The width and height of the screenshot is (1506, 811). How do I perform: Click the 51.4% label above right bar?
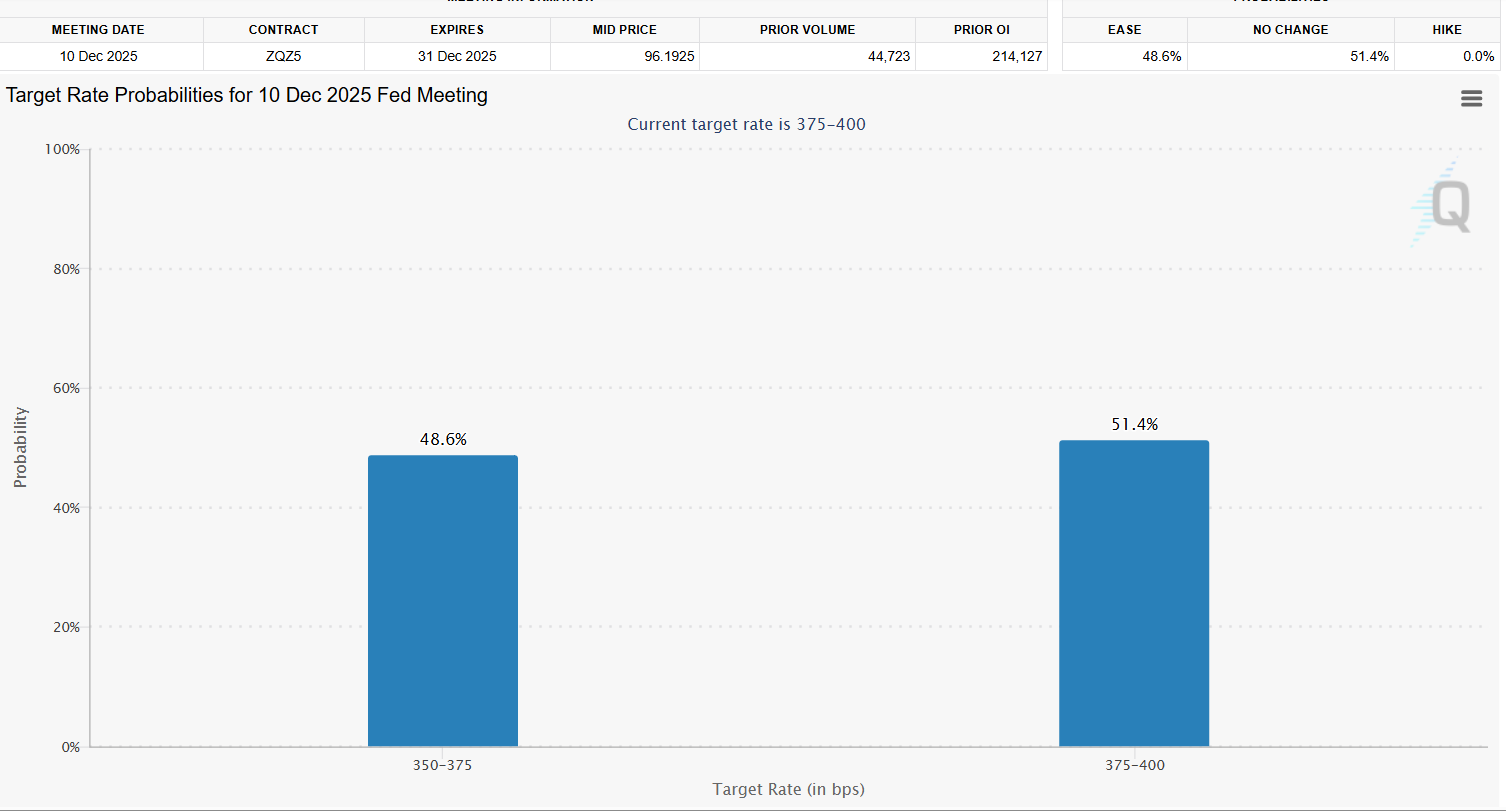pos(1134,424)
